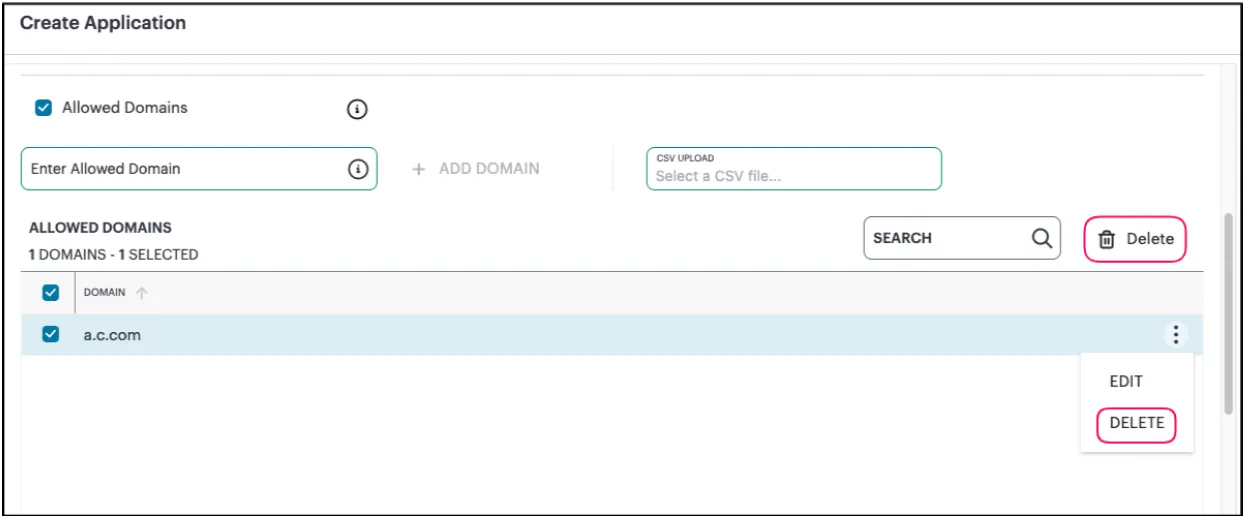Uncheck the Allowed Domains checkbox
This screenshot has height=519, width=1245.
point(43,107)
